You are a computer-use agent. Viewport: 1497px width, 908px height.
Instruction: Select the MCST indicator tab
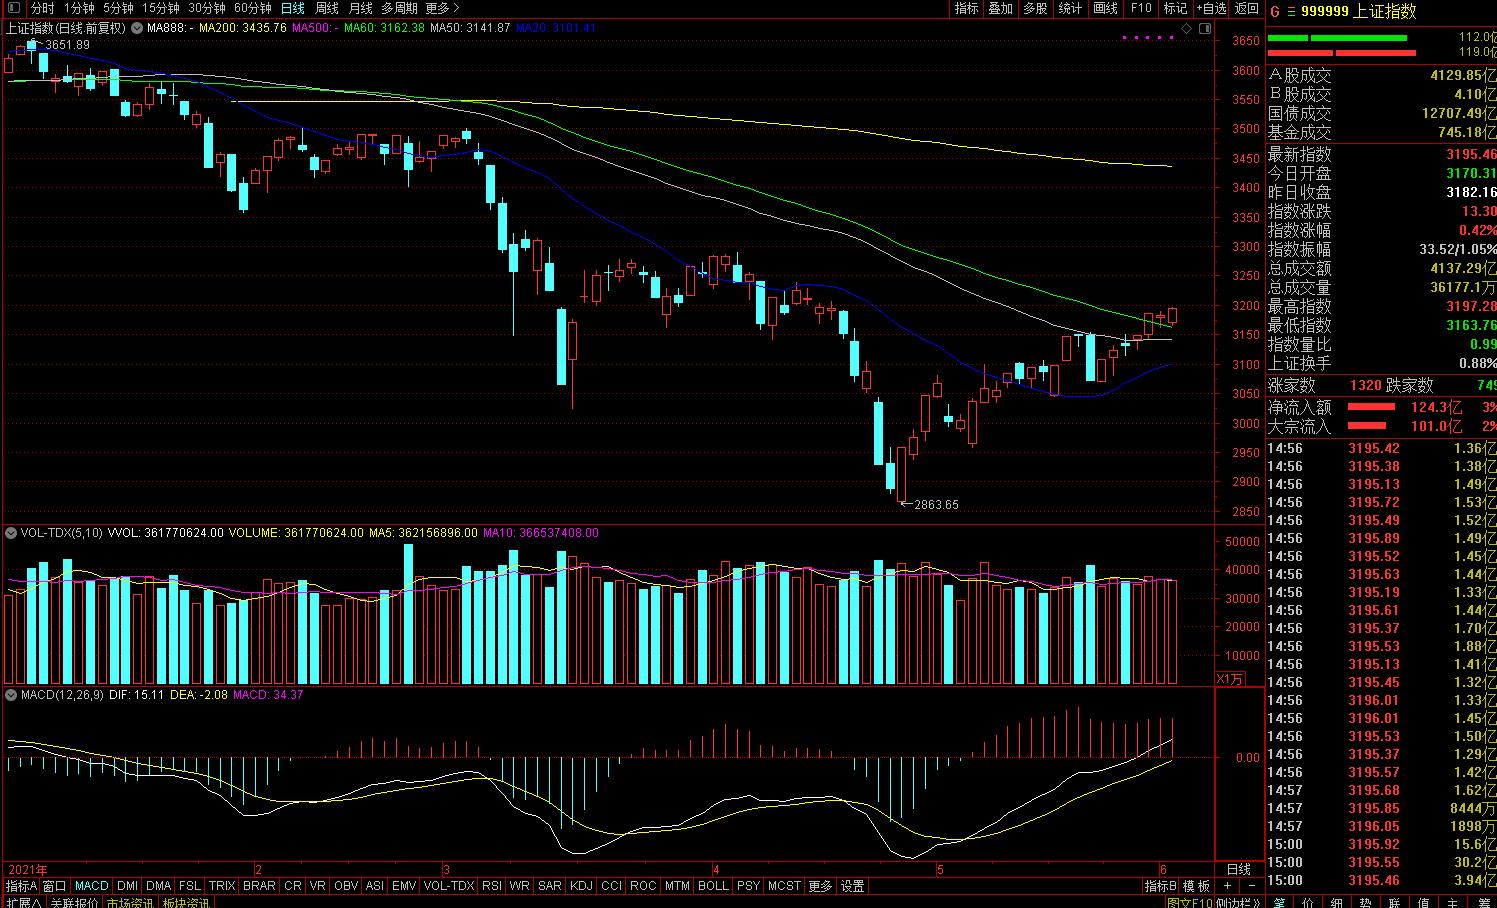(x=784, y=886)
